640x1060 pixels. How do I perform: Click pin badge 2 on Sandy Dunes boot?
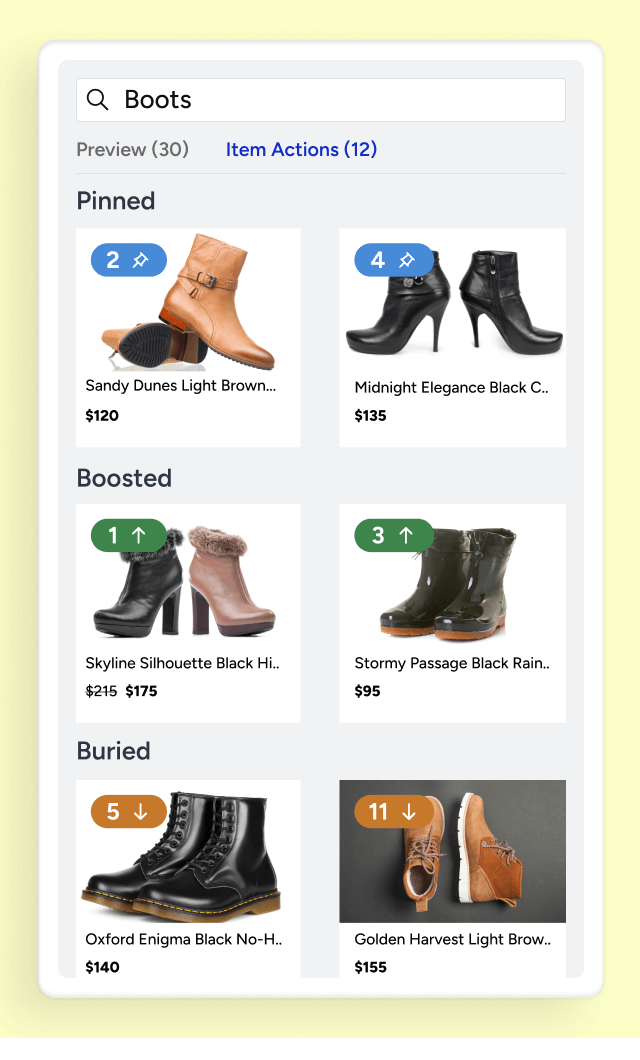(x=128, y=260)
